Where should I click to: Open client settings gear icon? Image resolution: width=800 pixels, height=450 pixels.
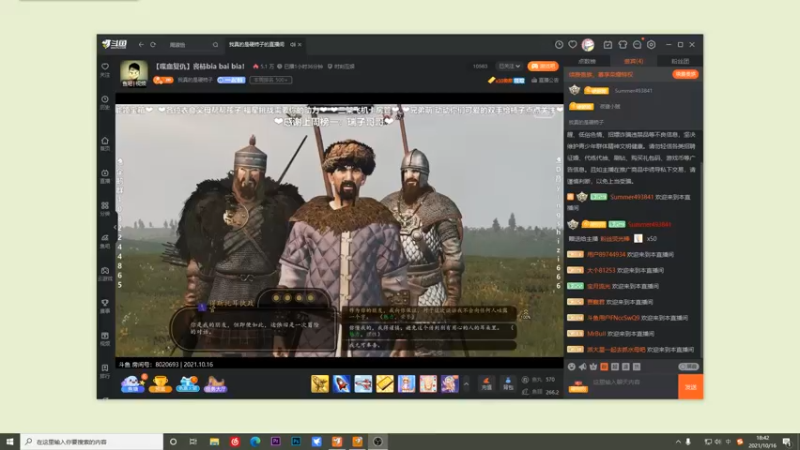coord(652,44)
